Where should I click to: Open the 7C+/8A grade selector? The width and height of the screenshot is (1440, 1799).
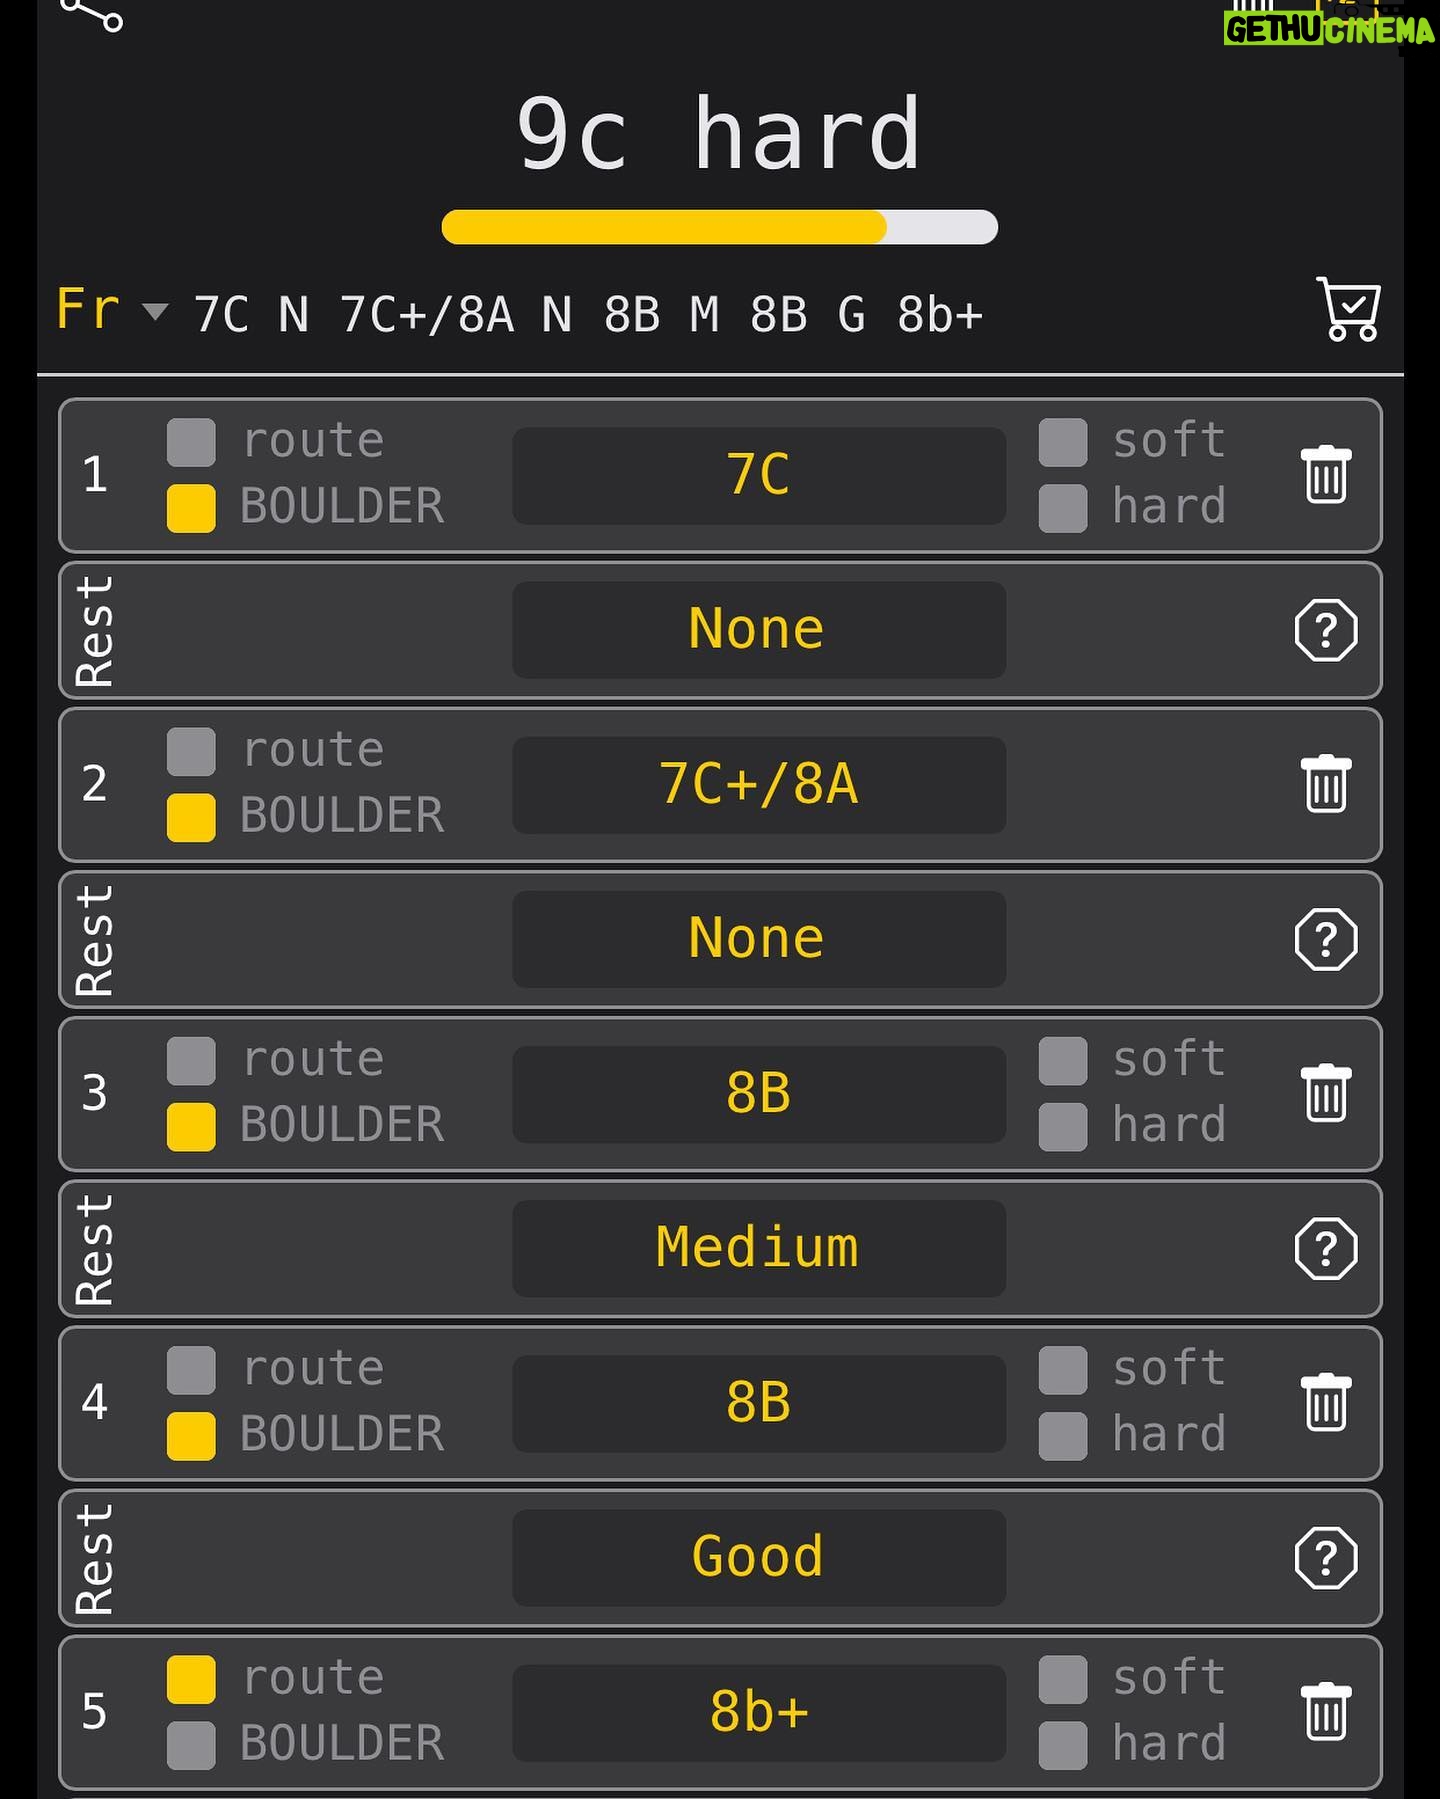pos(759,785)
